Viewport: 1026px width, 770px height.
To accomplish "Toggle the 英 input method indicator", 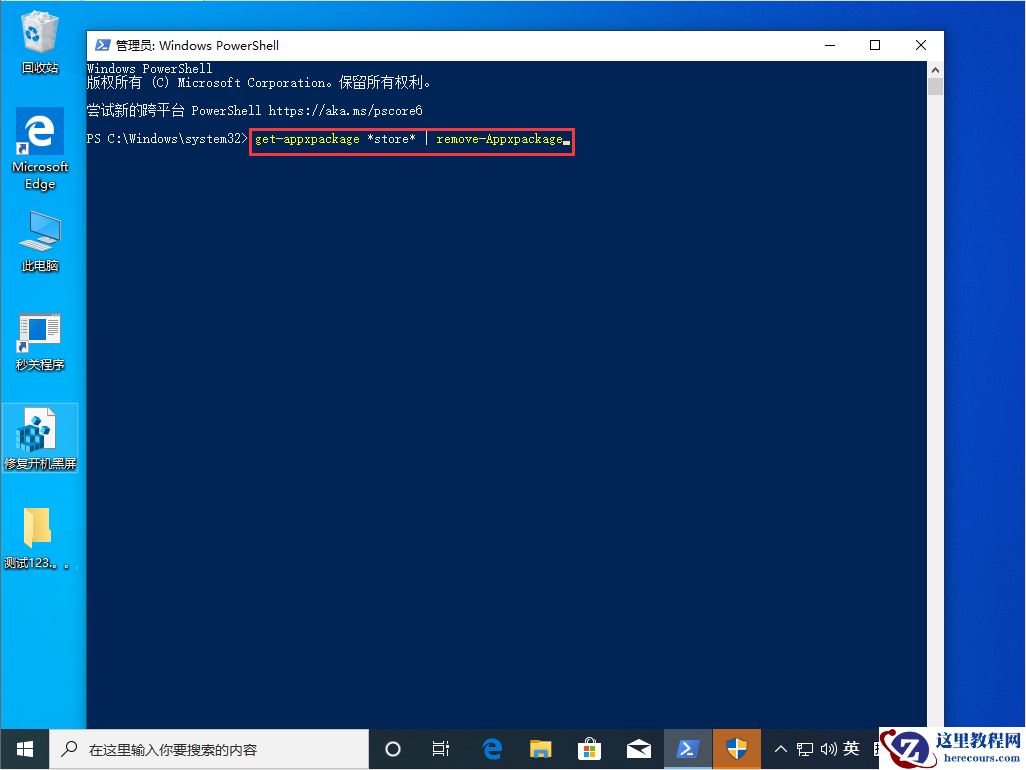I will click(852, 748).
